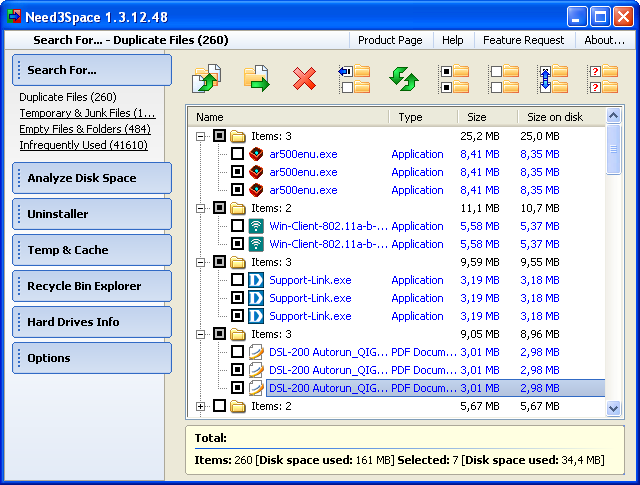Screen dimensions: 640x485
Task: Collapse the 9,05 MB Items: 3 group
Action: tap(200, 334)
